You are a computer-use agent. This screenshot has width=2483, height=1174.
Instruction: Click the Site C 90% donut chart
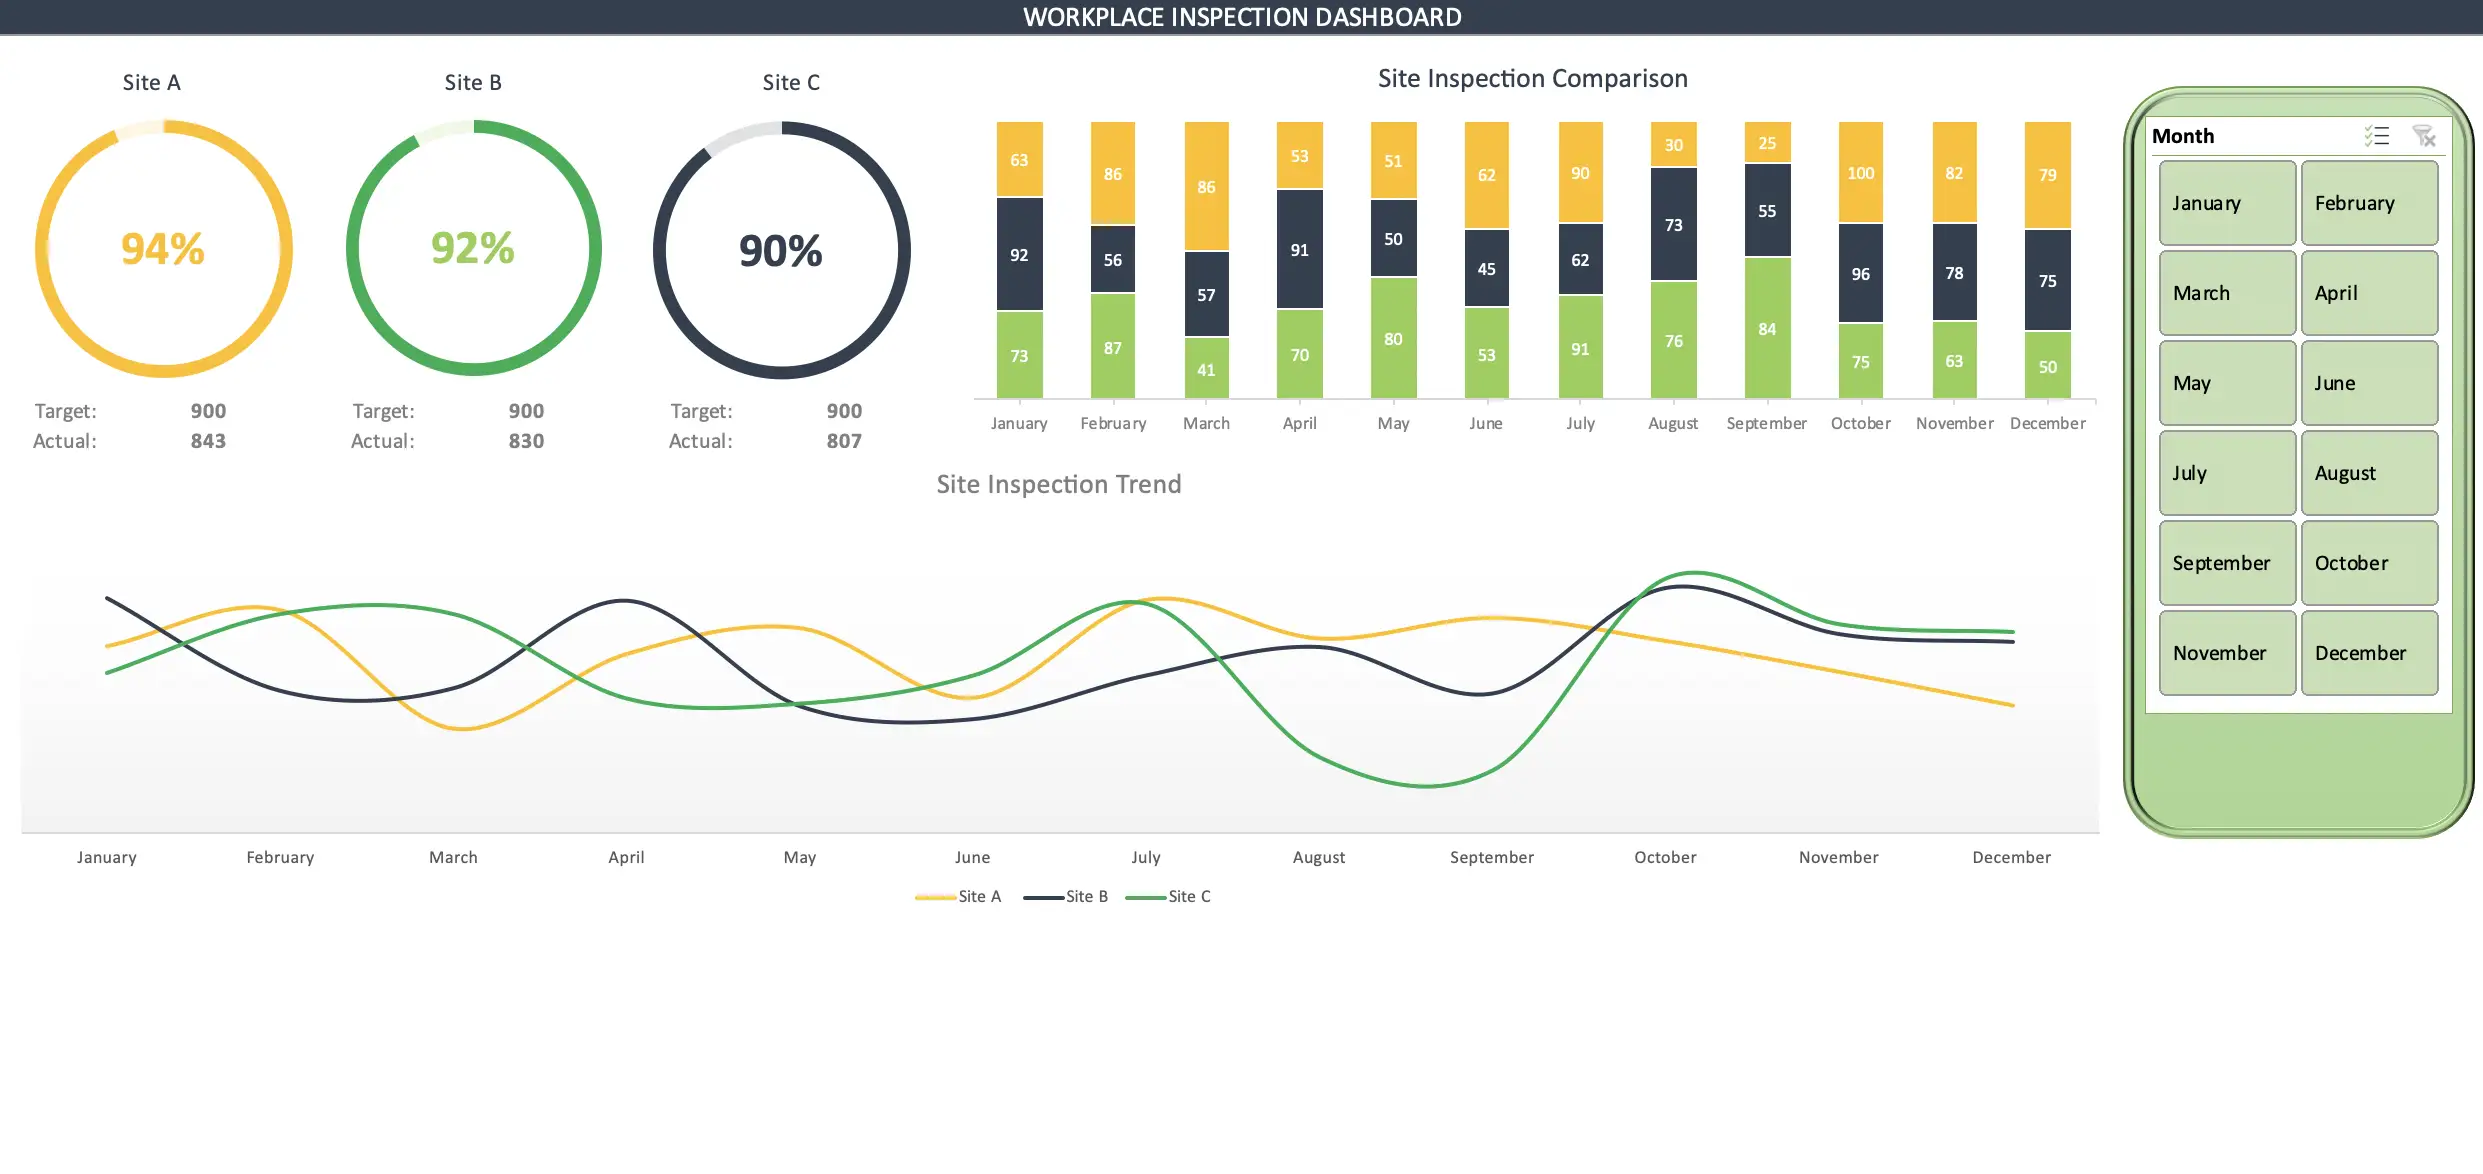point(781,250)
